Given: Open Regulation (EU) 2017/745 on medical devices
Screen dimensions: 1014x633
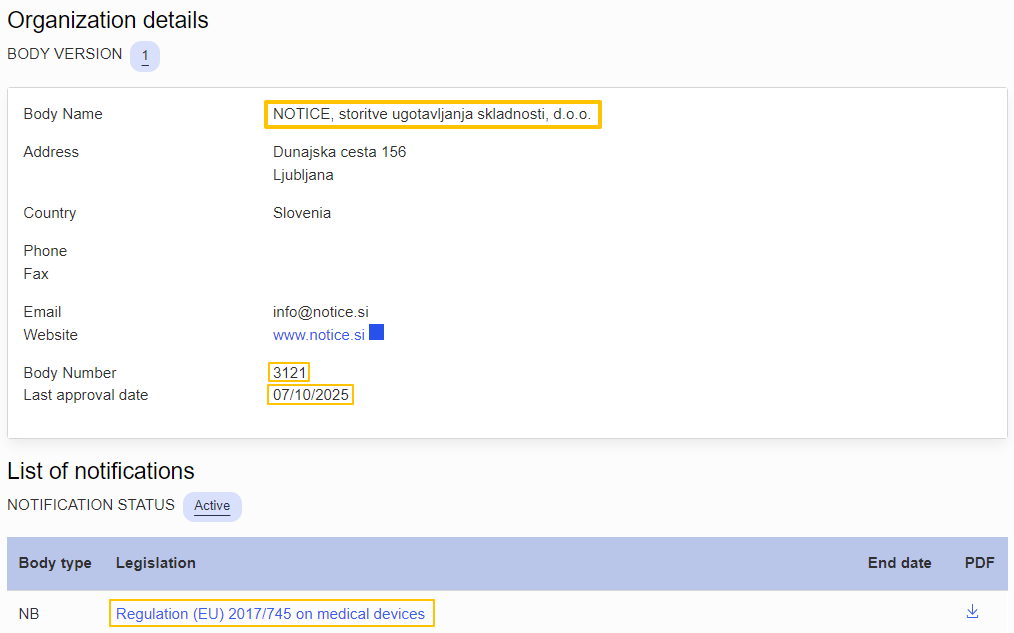Looking at the screenshot, I should (271, 614).
